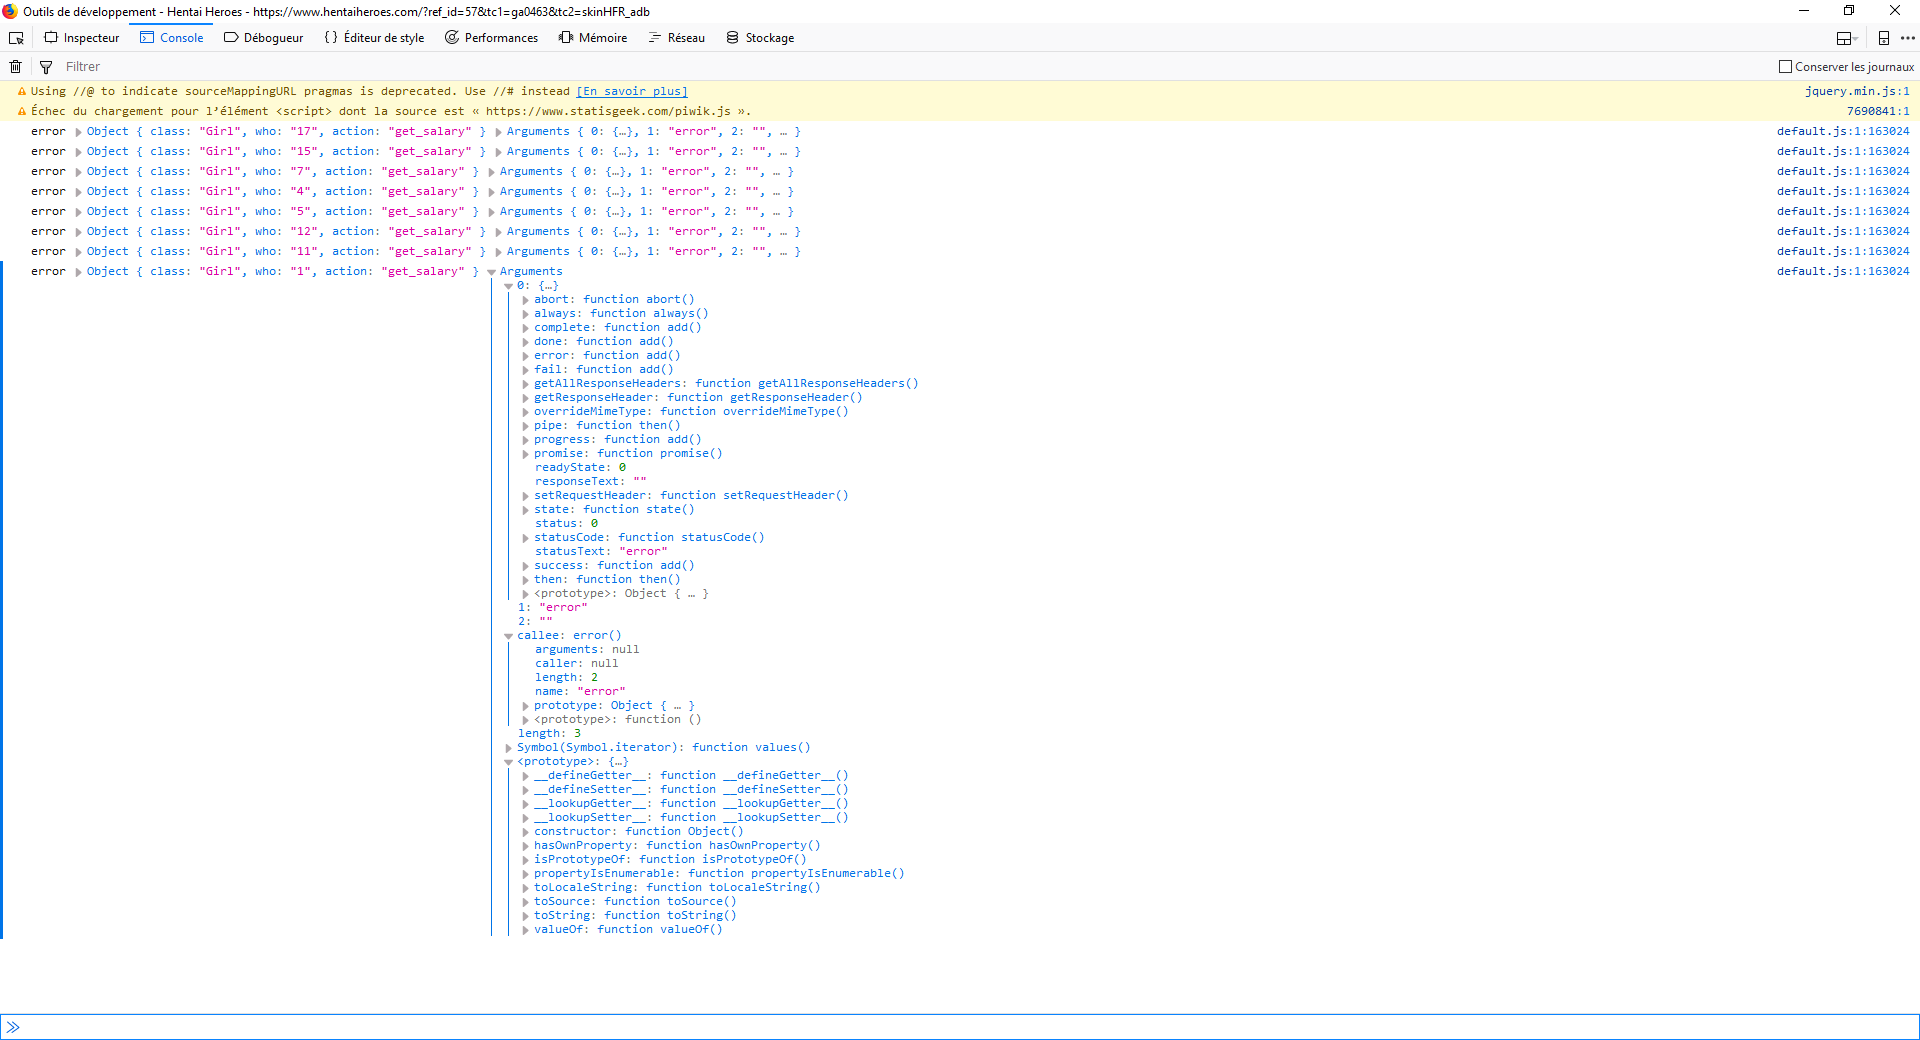Open the developer tools options ellipsis
Image resolution: width=1920 pixels, height=1040 pixels.
tap(1907, 38)
